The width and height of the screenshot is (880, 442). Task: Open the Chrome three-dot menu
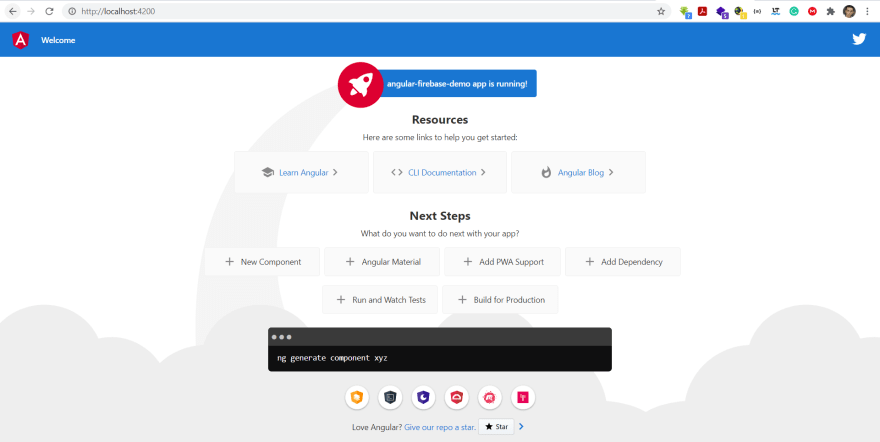coord(868,11)
